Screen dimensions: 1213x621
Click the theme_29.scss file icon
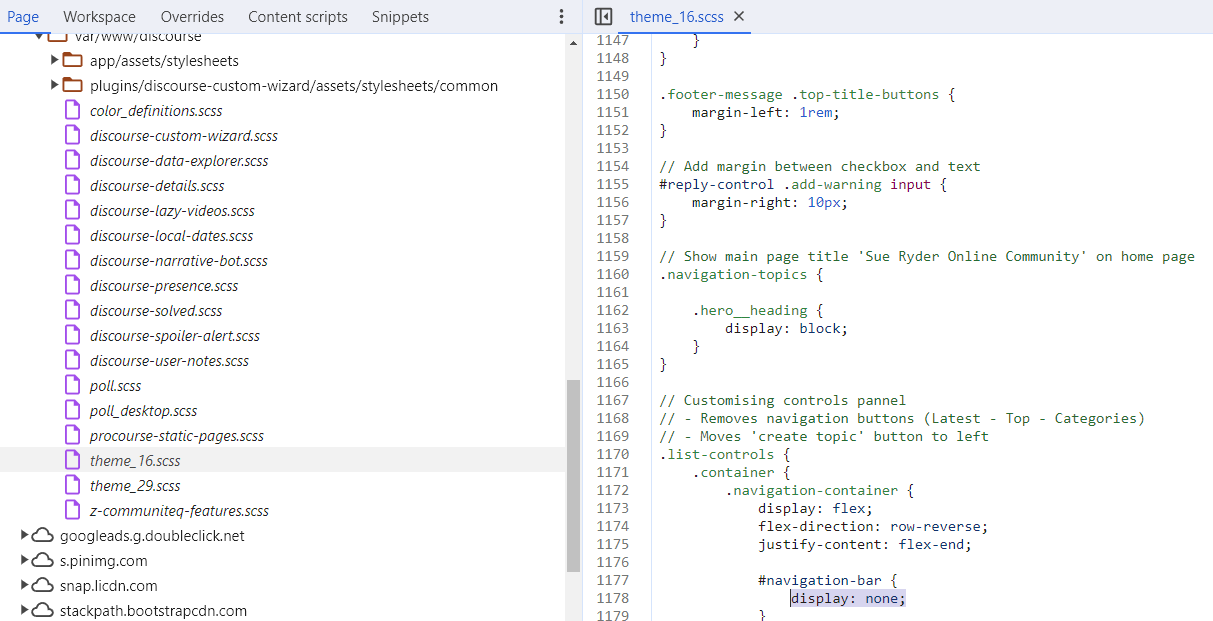click(71, 485)
